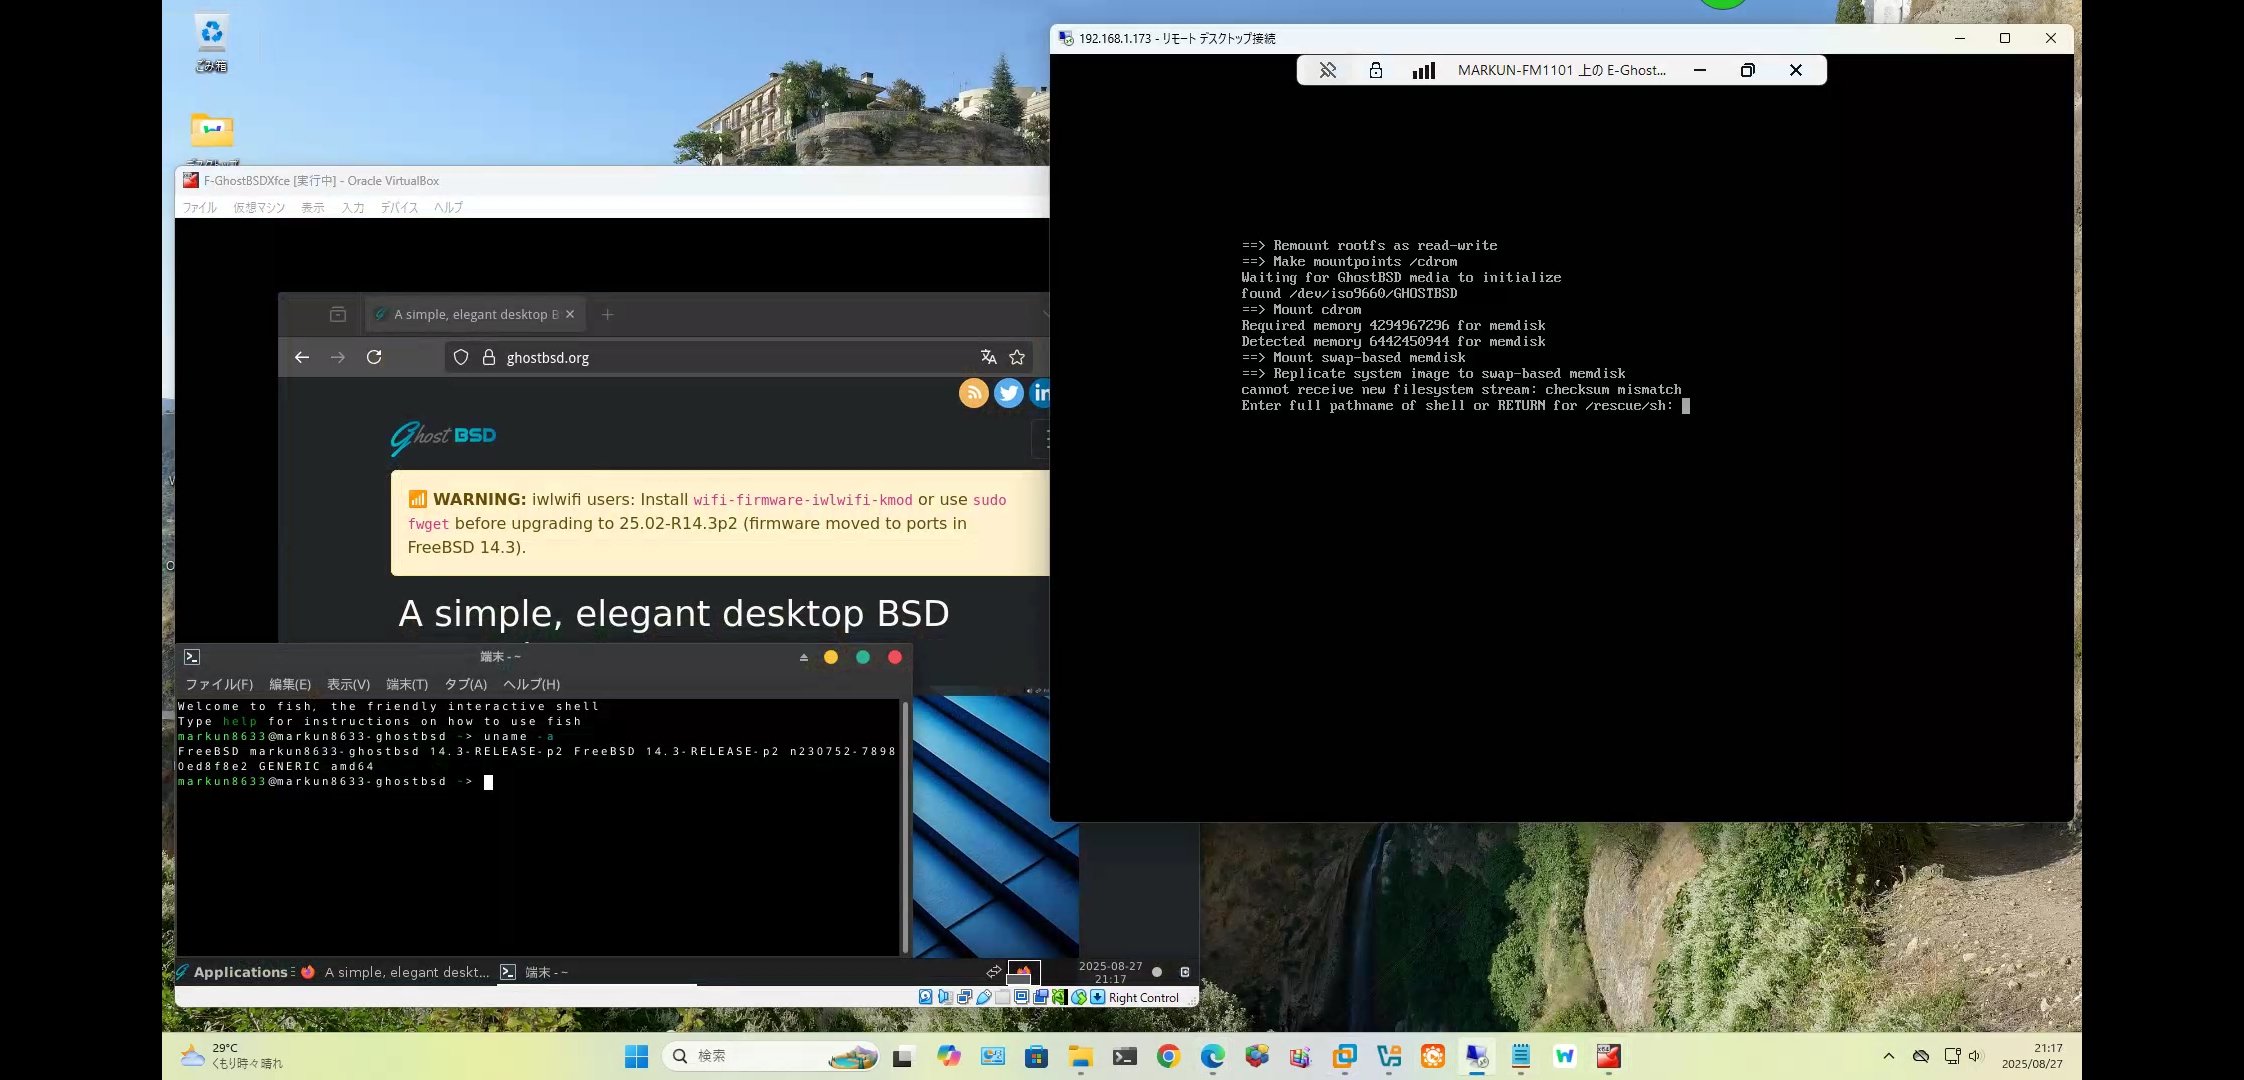Open new Firefox tab with plus
This screenshot has width=2244, height=1080.
[607, 314]
